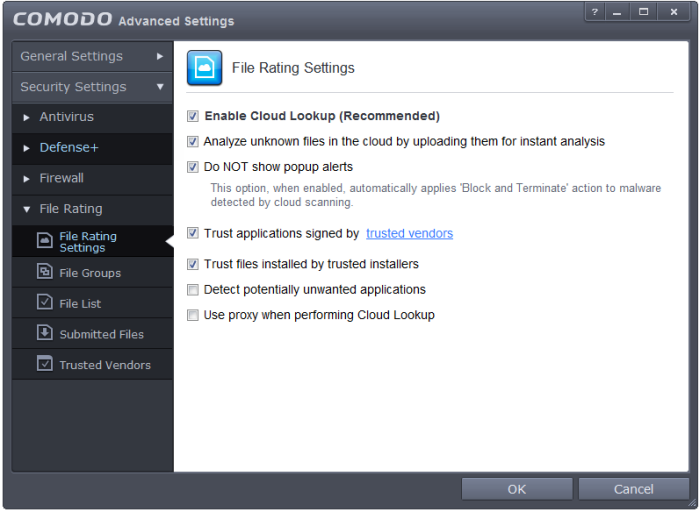Click 'Use proxy when performing Cloud Lookup' label
The height and width of the screenshot is (512, 700).
pyautogui.click(x=319, y=315)
